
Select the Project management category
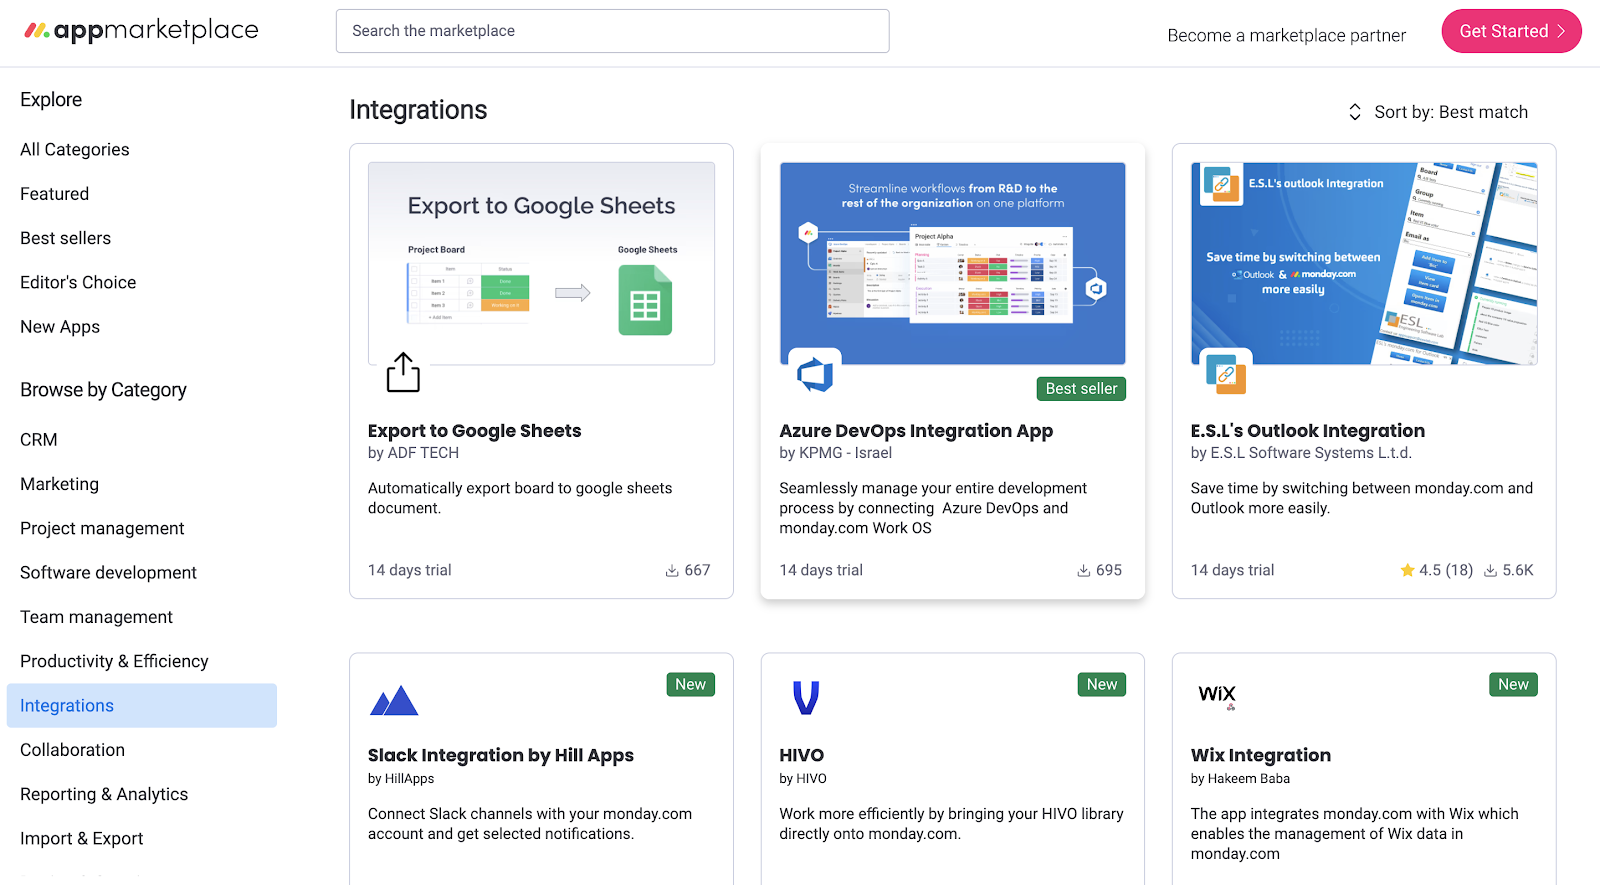[x=102, y=528]
